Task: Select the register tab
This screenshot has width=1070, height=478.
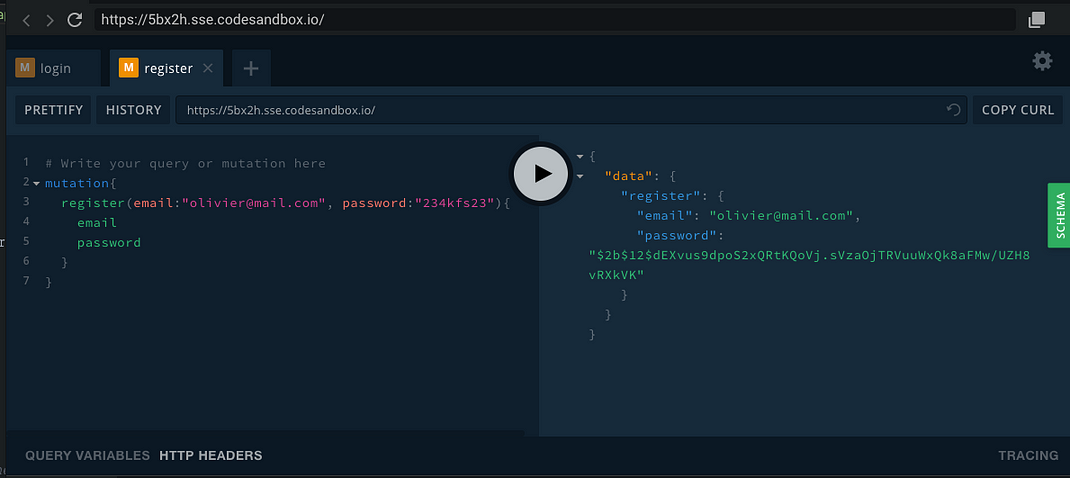Action: [x=166, y=68]
